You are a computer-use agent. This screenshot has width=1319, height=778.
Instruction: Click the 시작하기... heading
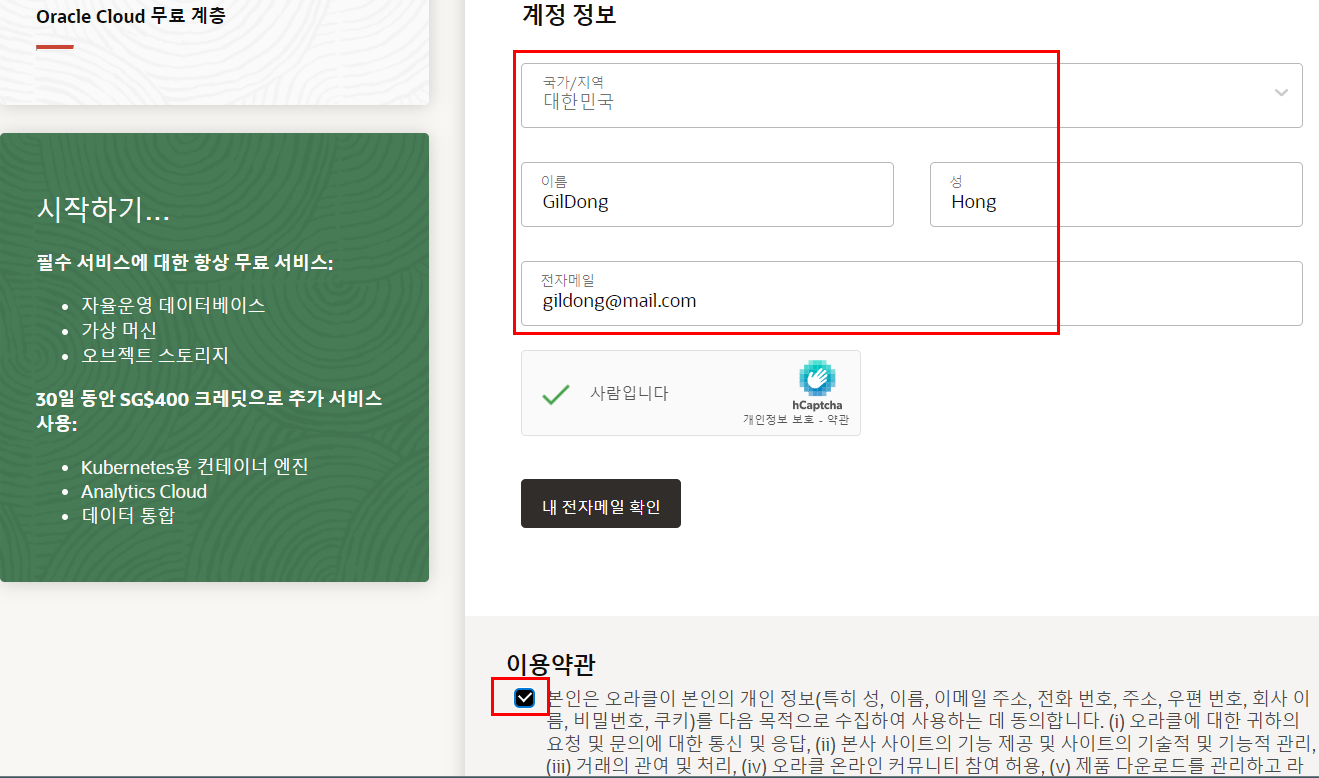pyautogui.click(x=103, y=209)
